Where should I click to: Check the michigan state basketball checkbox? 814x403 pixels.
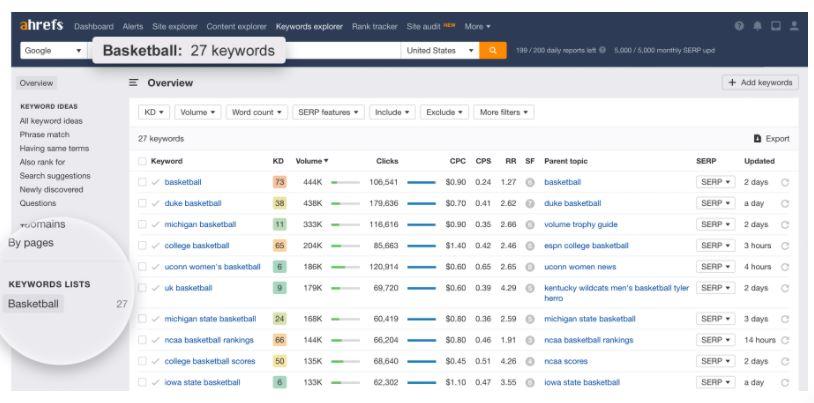(x=142, y=319)
